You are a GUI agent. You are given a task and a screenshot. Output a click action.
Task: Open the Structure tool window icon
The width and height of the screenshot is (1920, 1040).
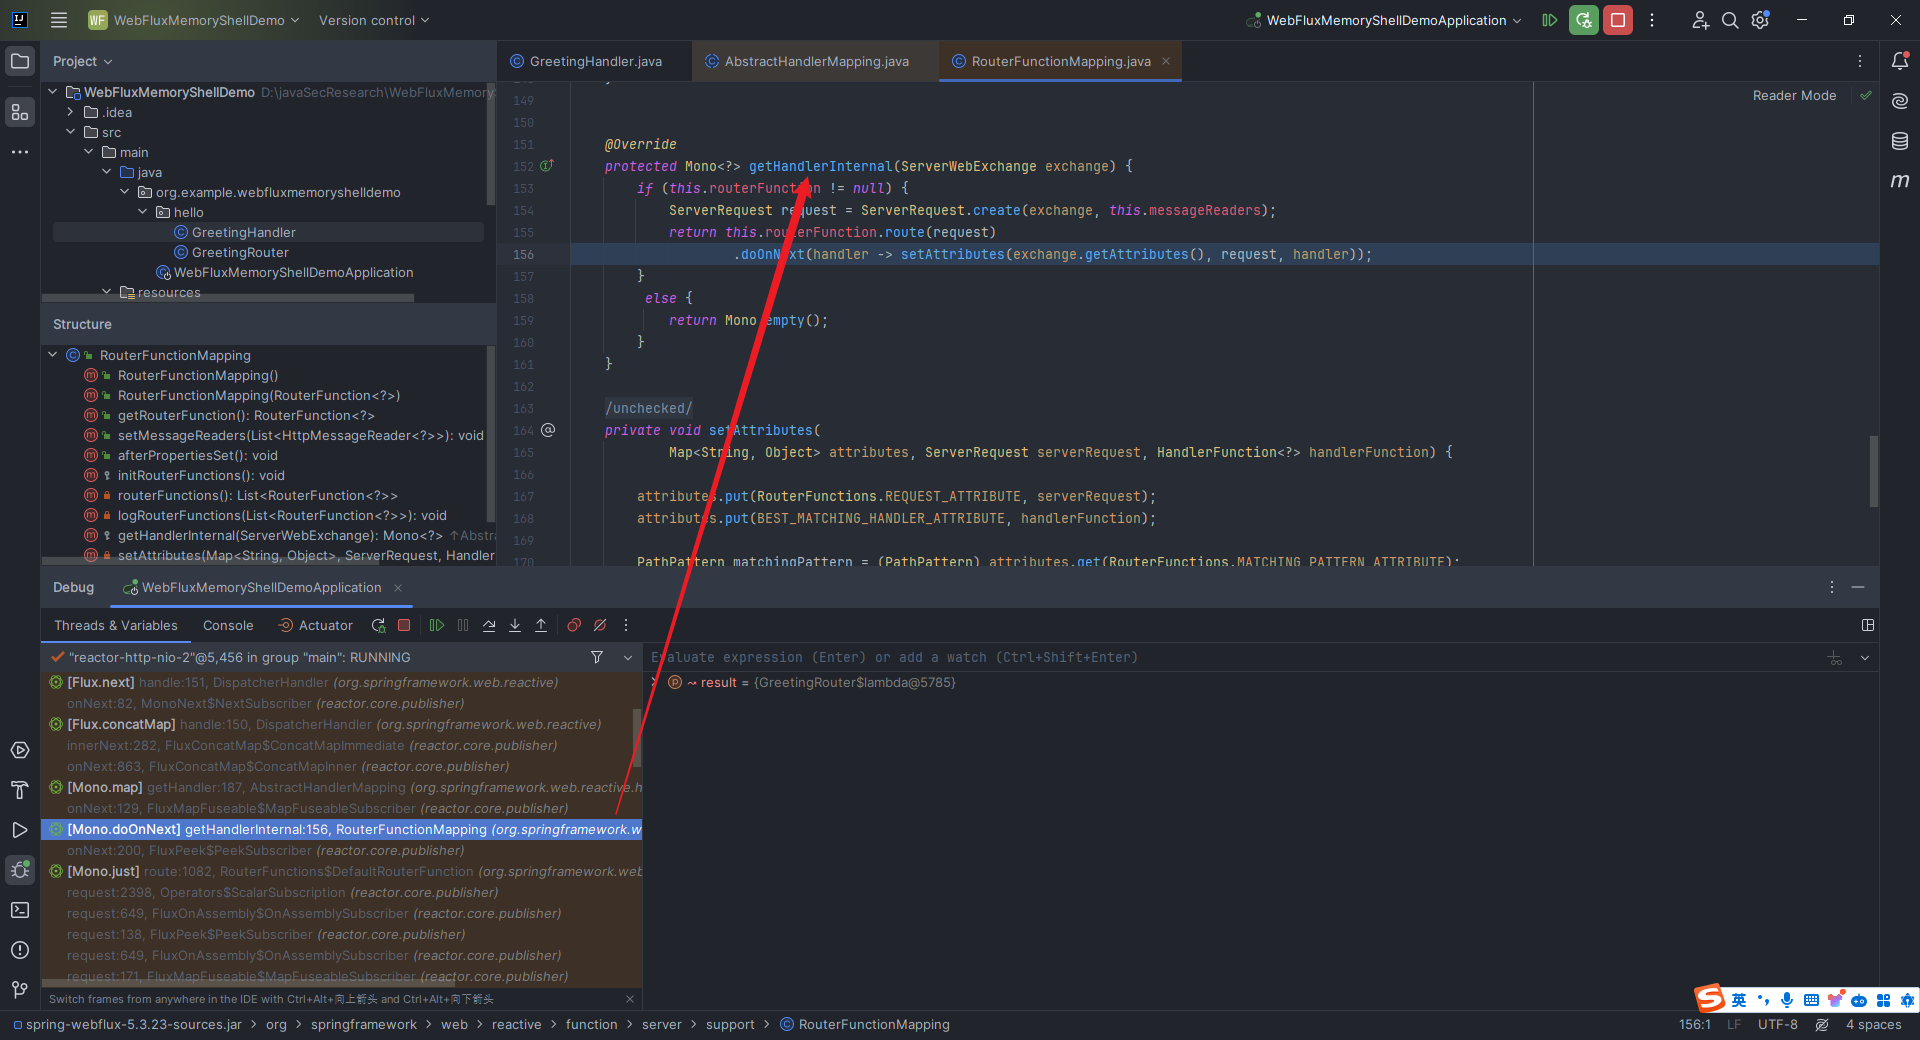(20, 112)
